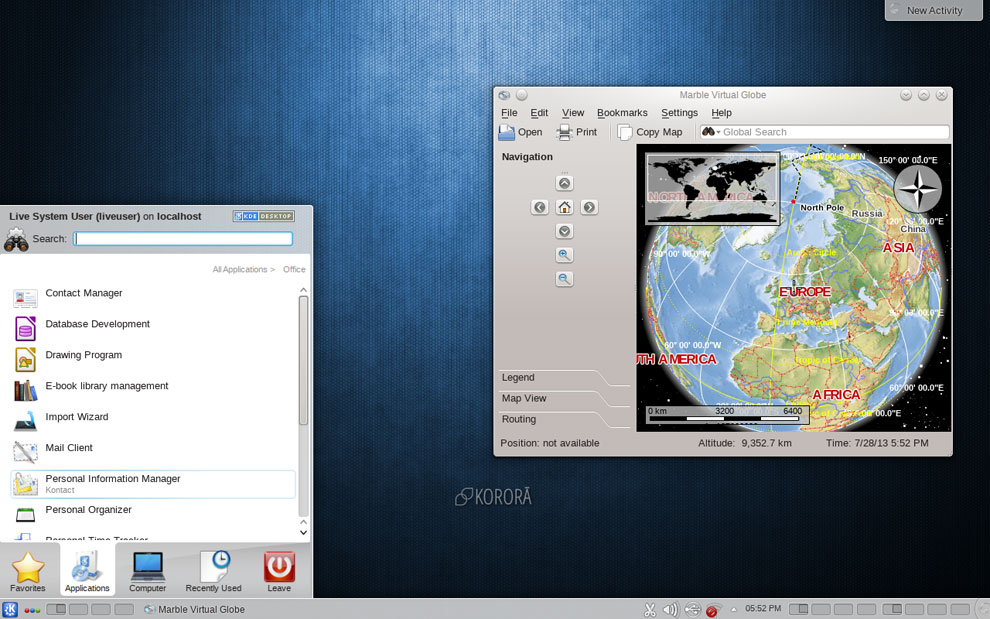
Task: Open the Bookmarks menu
Action: 622,112
